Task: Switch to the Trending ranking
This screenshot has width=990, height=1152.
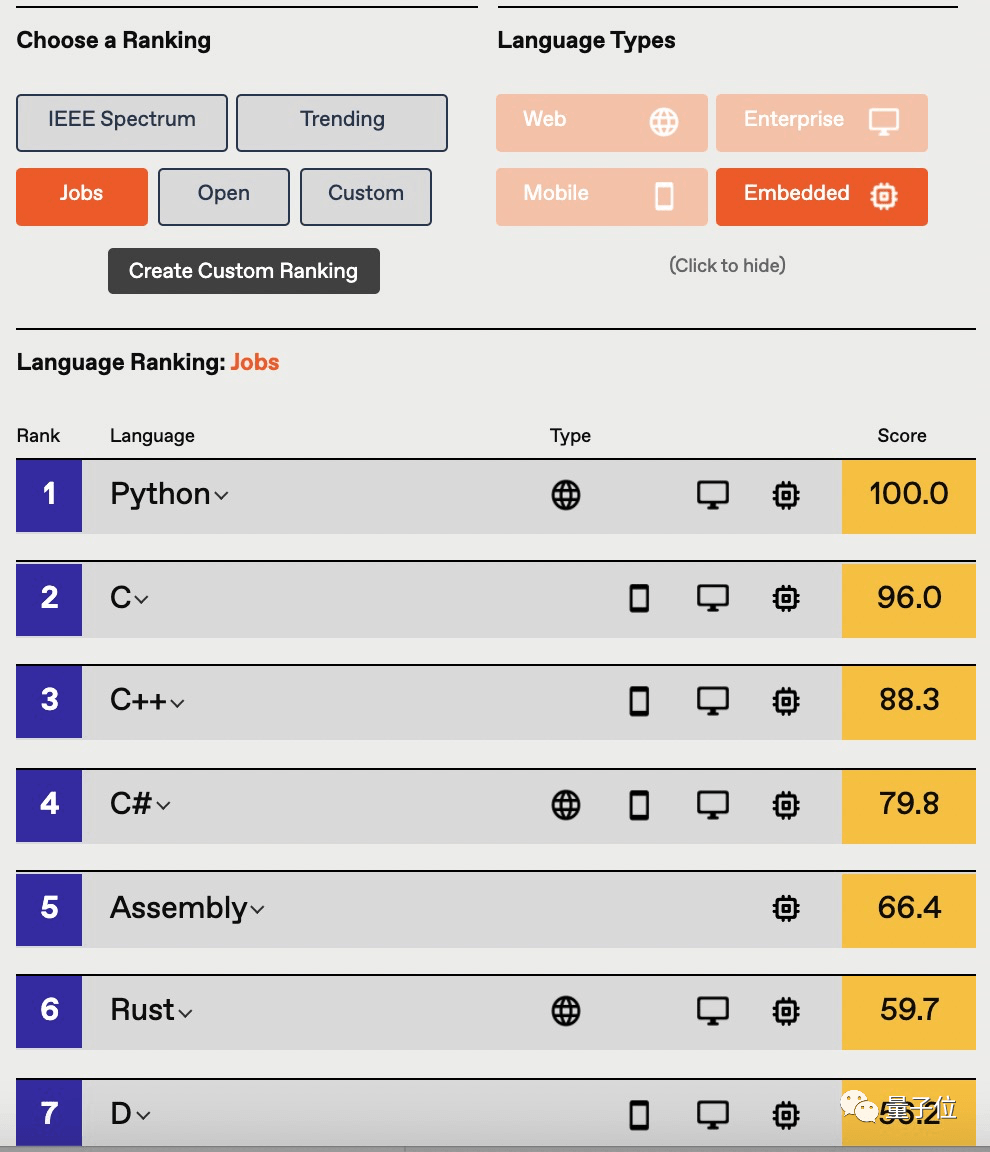Action: click(x=342, y=123)
